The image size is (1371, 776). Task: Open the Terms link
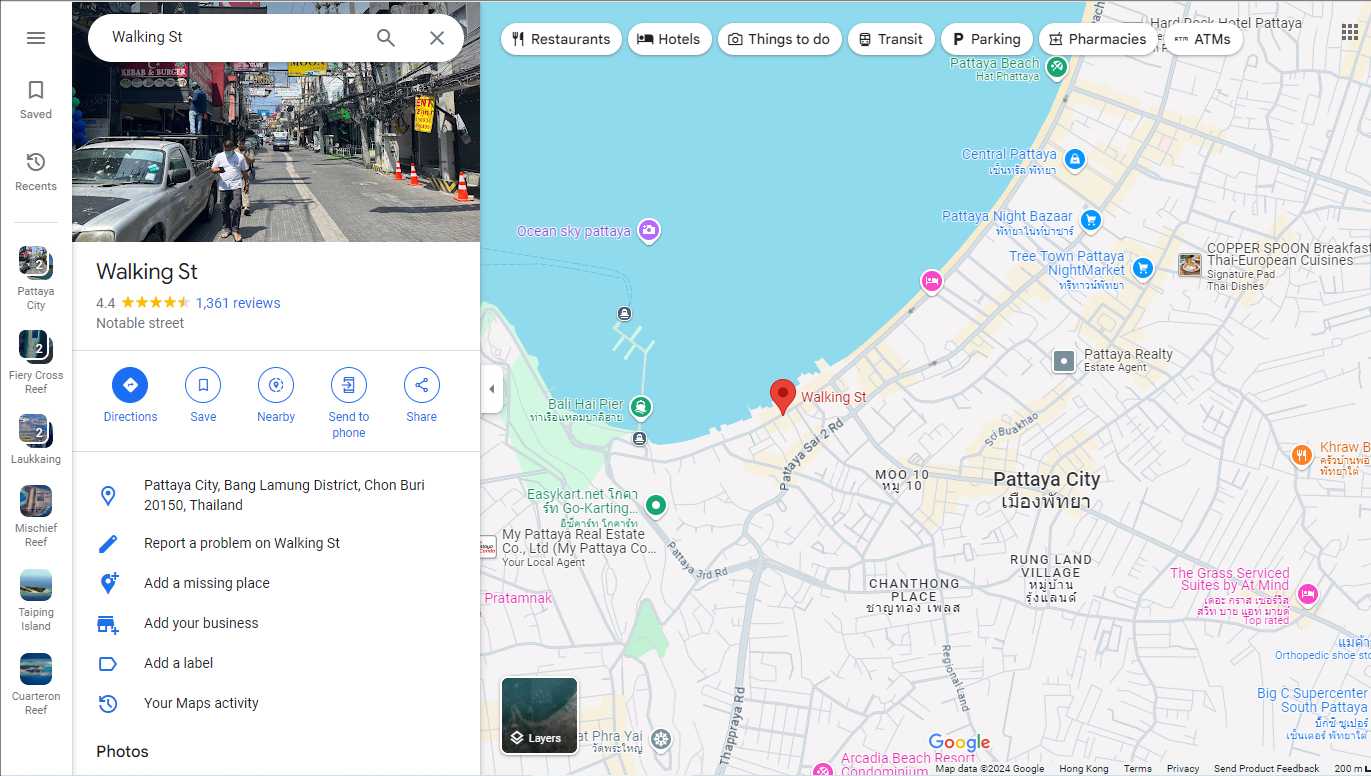tap(1137, 769)
